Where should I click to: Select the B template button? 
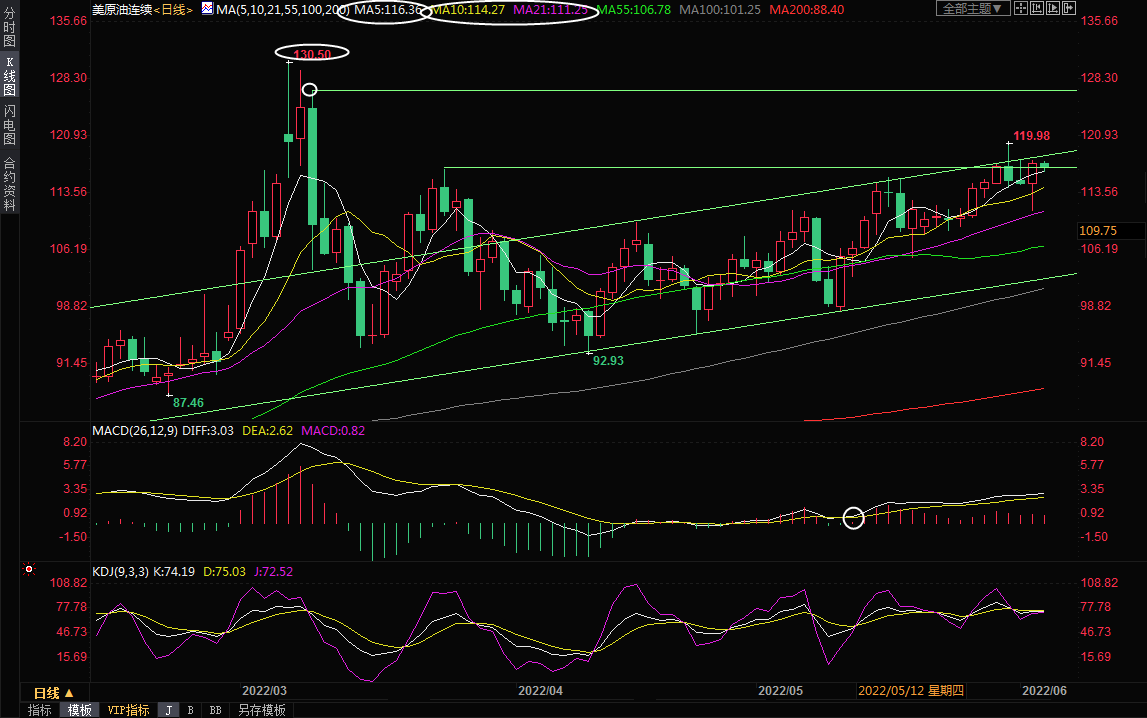tap(190, 710)
